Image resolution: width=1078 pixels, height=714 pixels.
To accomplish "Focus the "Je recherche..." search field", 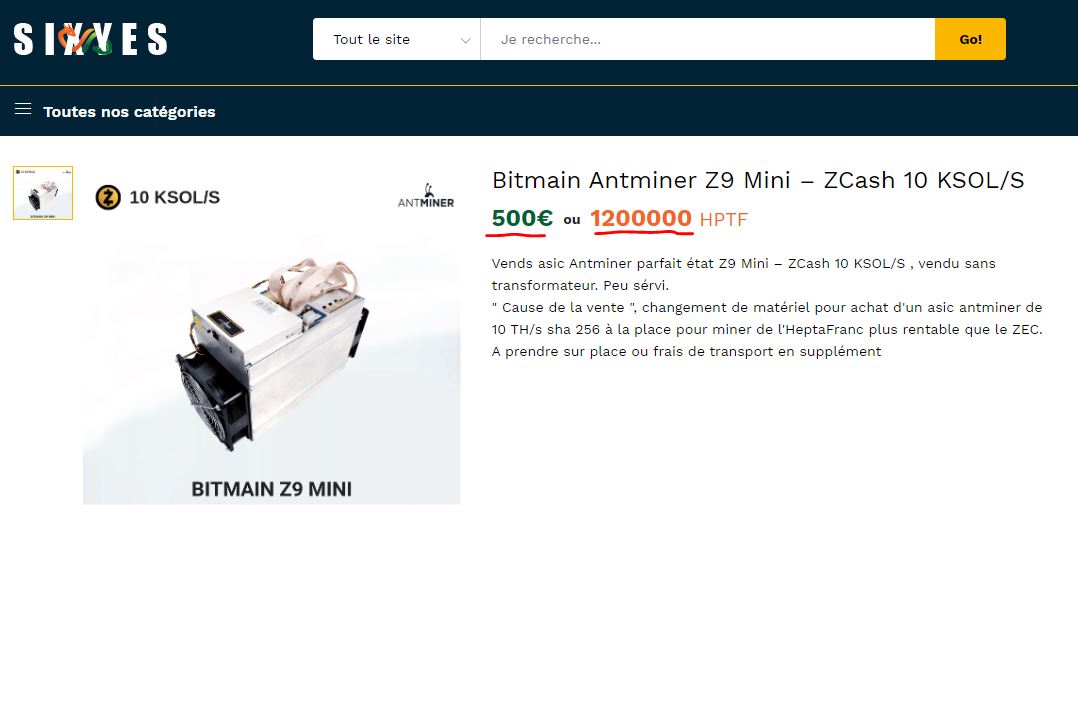I will point(707,40).
